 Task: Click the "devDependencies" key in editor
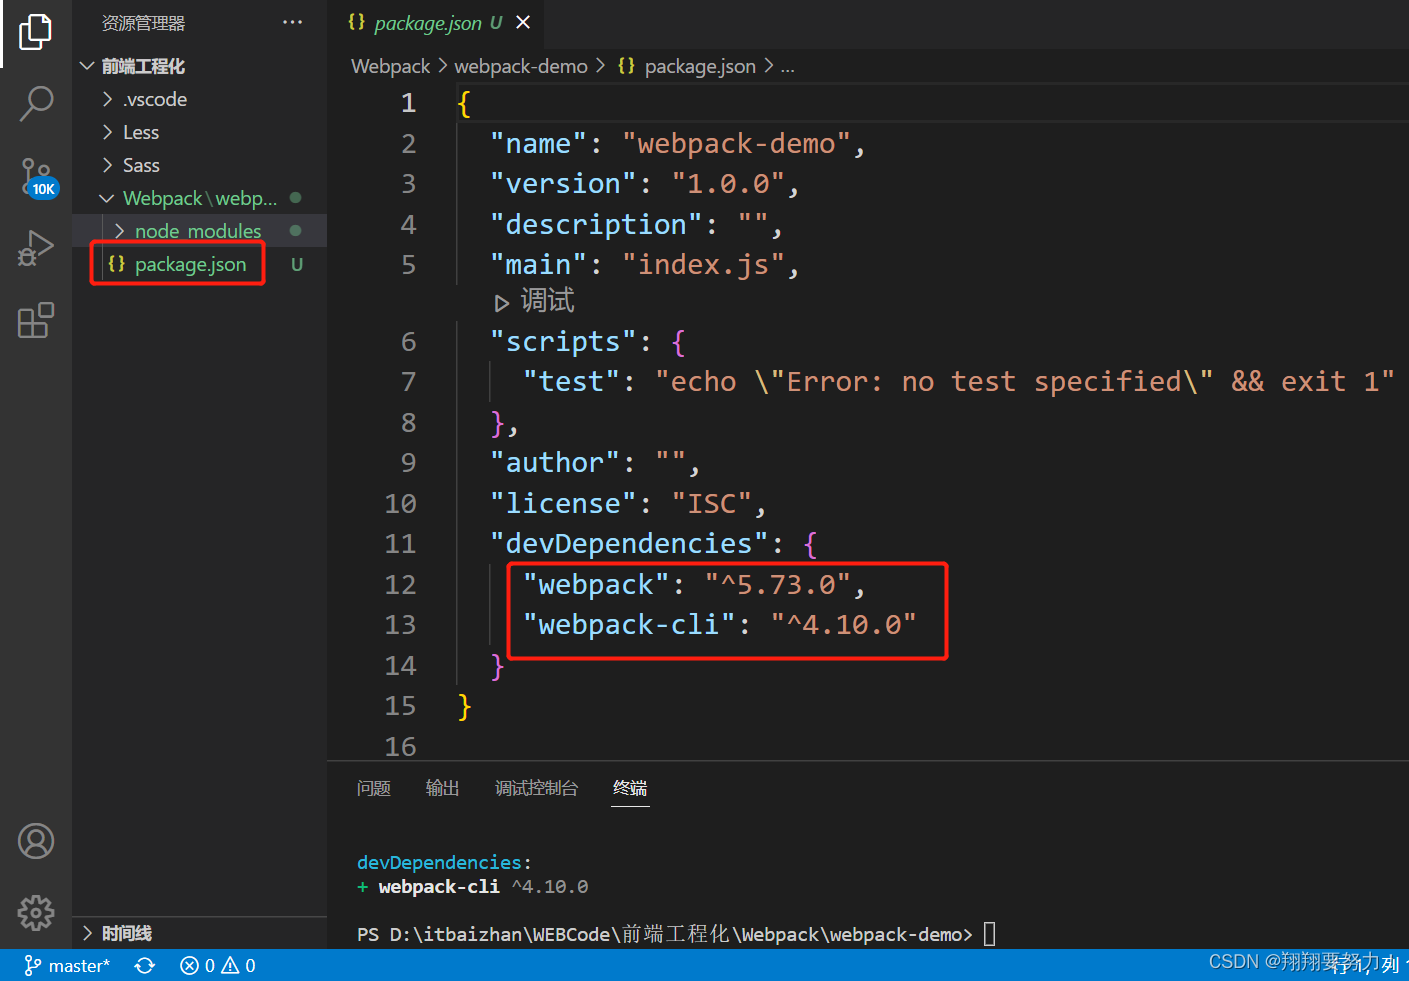point(629,544)
